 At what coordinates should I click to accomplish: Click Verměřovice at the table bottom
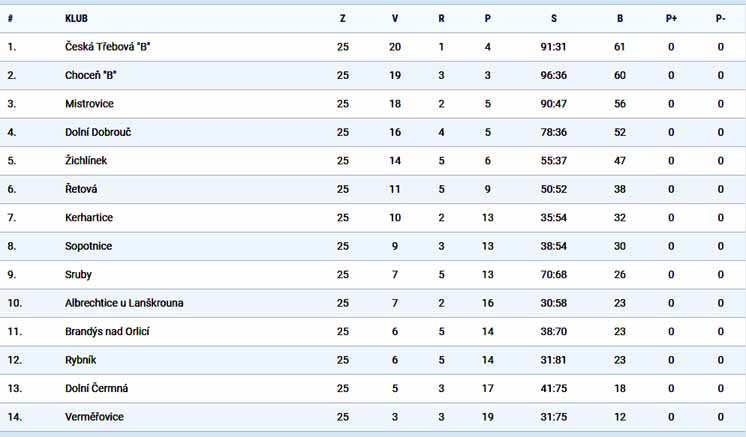[x=94, y=417]
